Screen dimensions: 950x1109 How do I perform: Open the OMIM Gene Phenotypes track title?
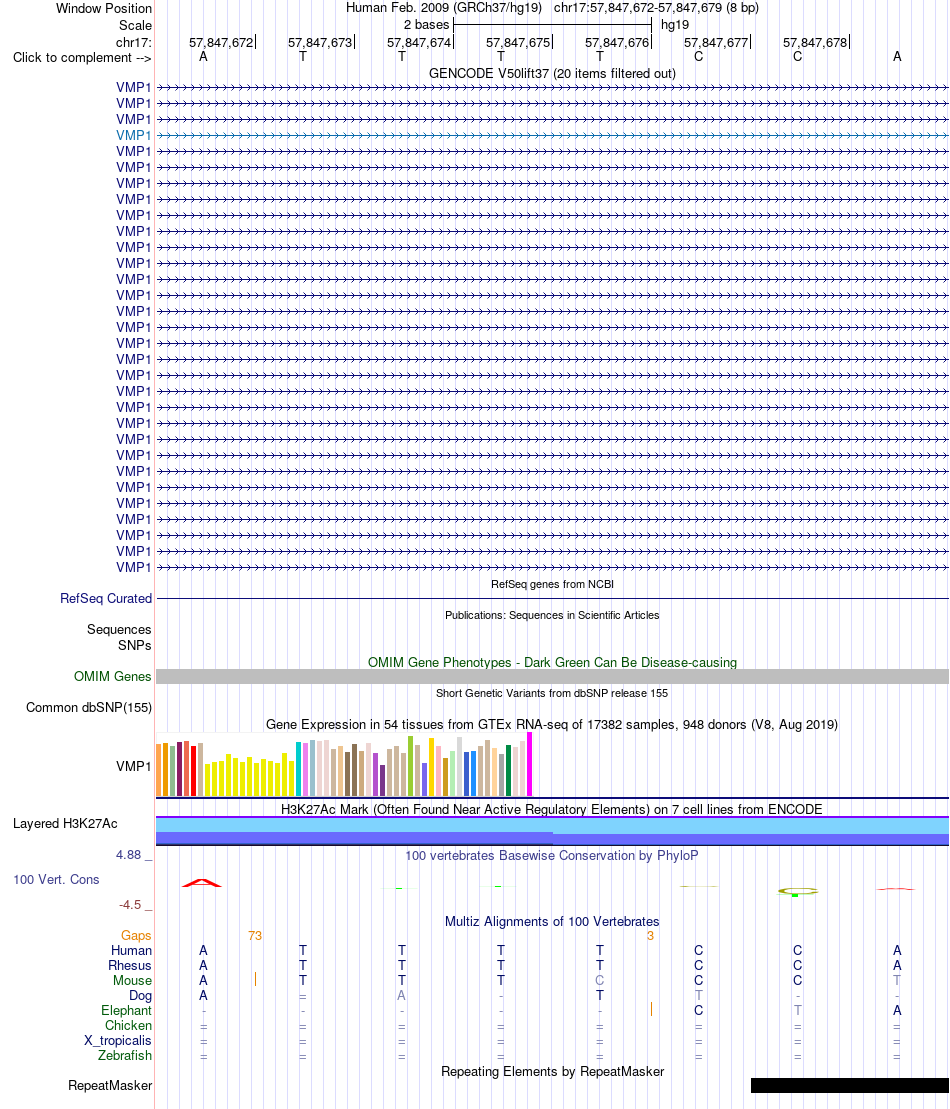[552, 662]
